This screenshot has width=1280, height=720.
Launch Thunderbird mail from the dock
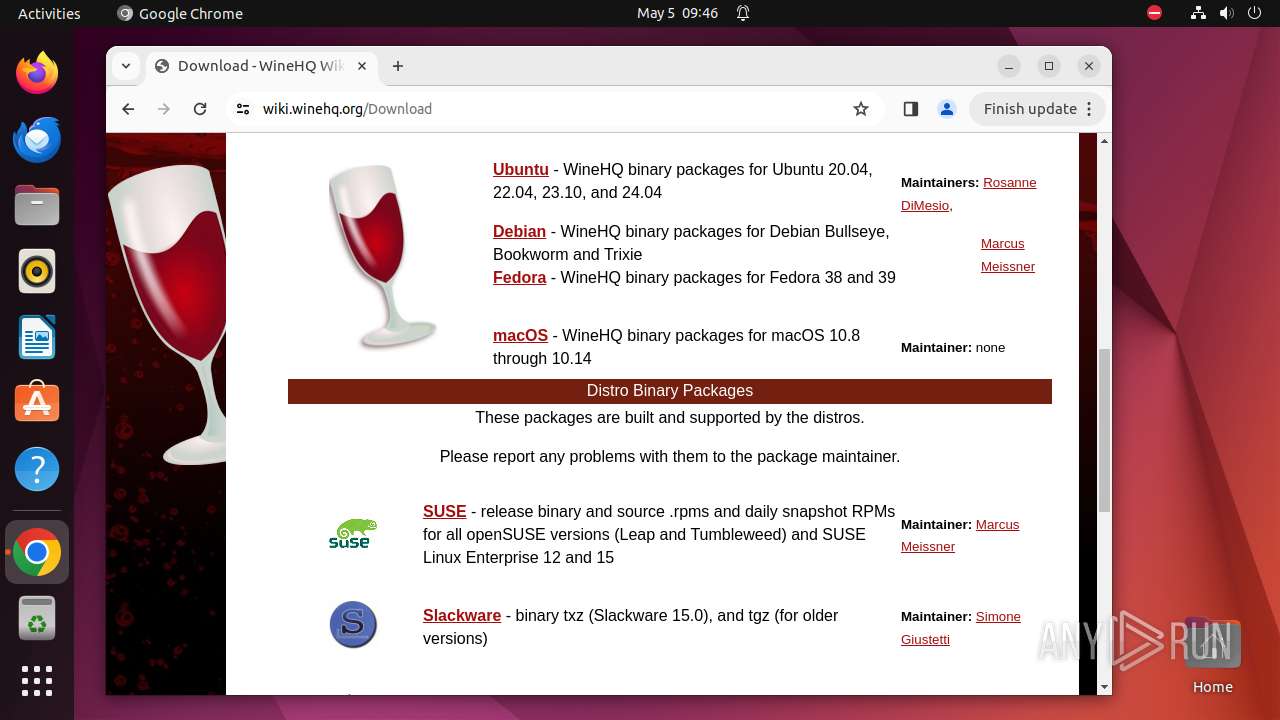(37, 139)
